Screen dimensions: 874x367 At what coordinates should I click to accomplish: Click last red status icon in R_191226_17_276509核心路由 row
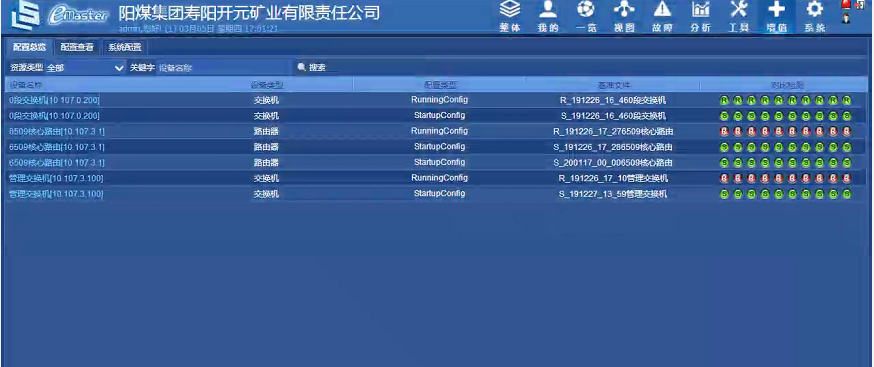(847, 132)
